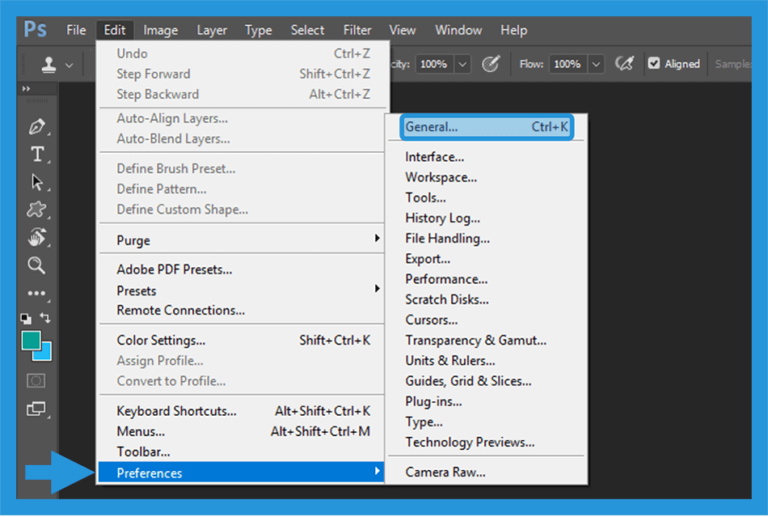Select the Zoom magnifier tool
This screenshot has height=517, width=768.
(36, 265)
